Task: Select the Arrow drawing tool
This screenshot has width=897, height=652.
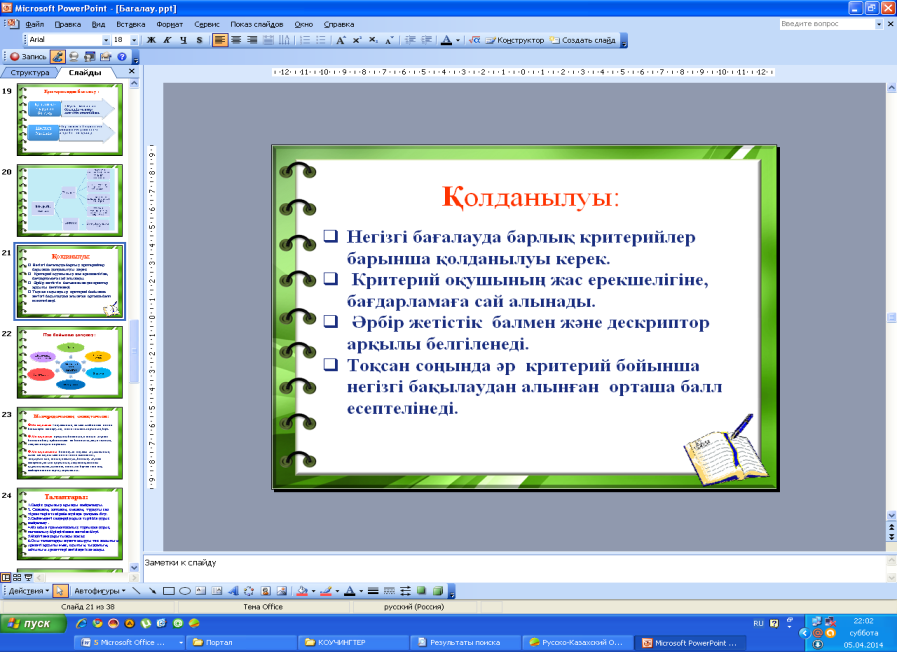Action: 152,591
